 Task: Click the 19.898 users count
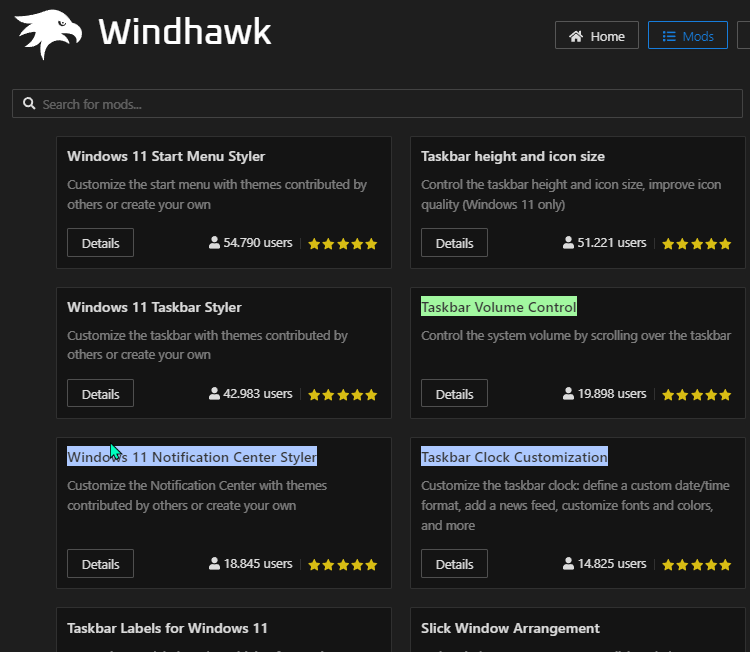tap(612, 393)
